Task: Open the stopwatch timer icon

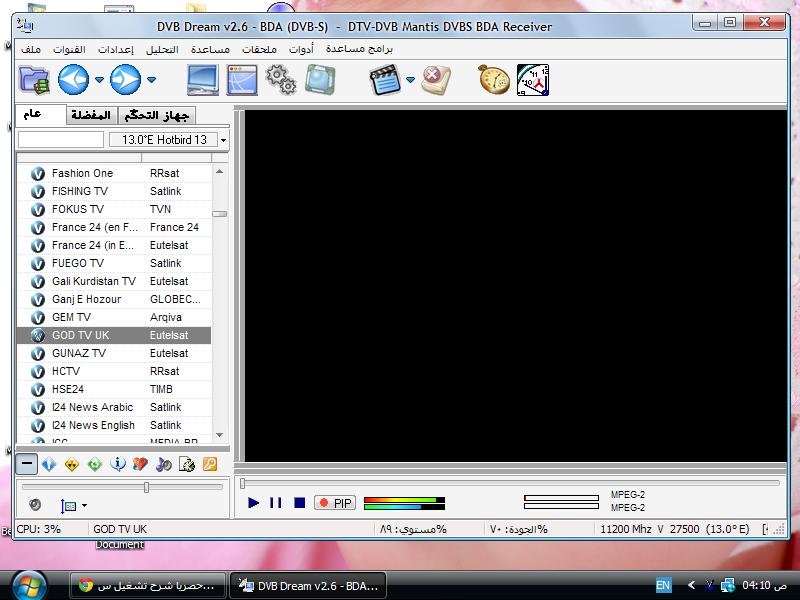Action: pos(494,80)
